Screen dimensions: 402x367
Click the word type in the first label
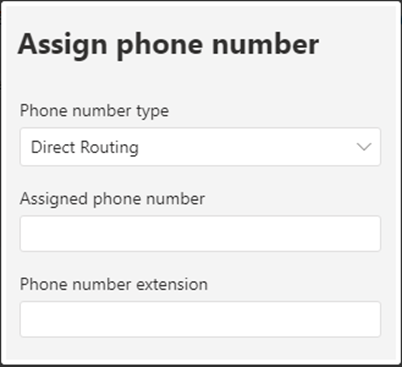tap(153, 112)
